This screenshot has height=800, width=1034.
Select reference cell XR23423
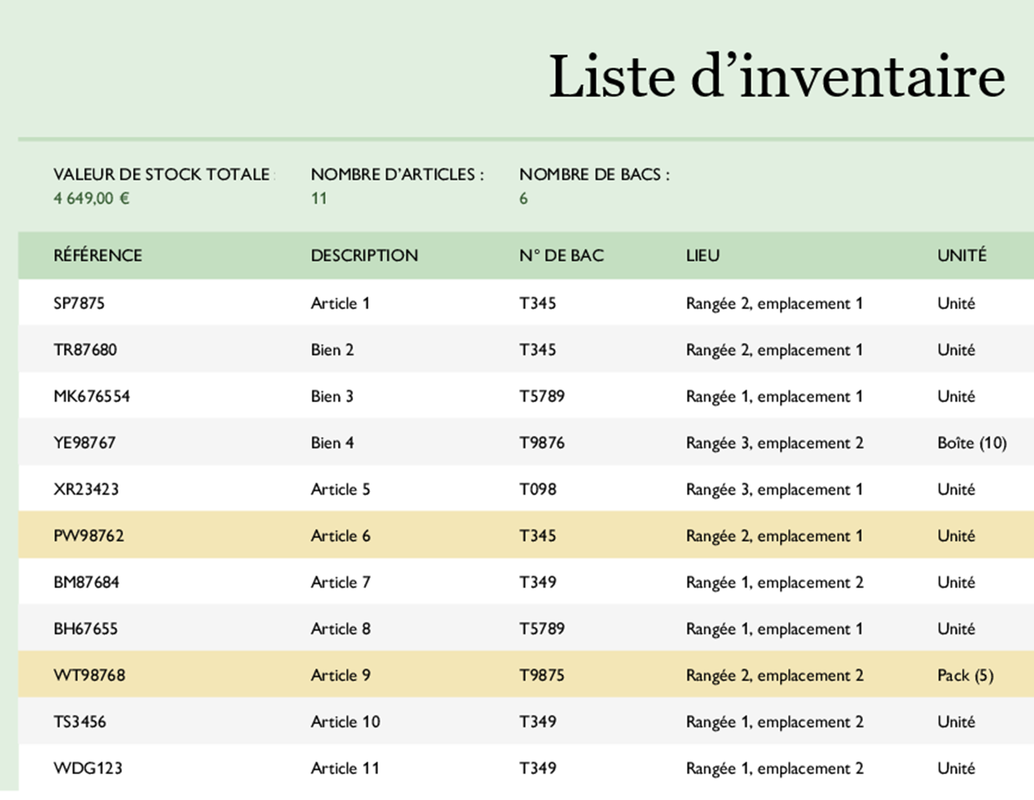point(86,489)
